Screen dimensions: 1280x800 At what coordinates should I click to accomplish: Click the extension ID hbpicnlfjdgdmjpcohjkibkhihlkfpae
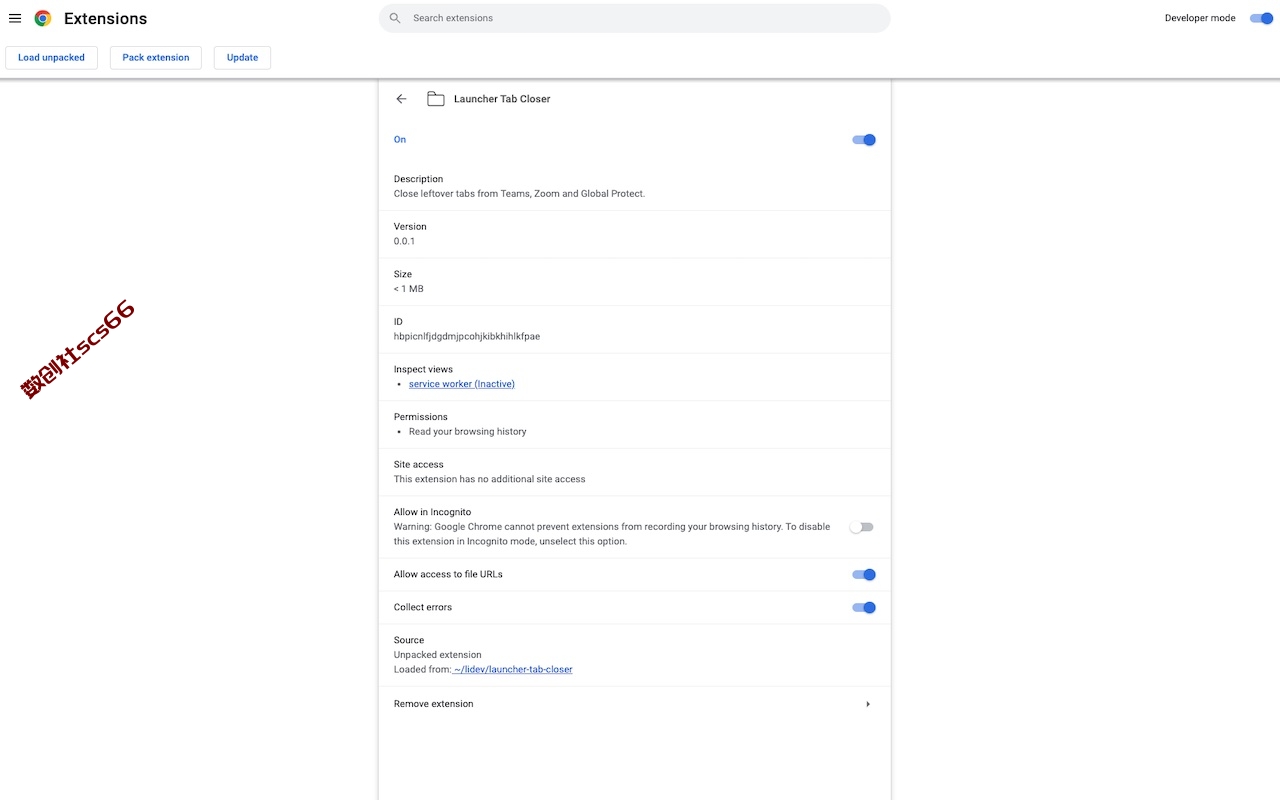pos(467,337)
